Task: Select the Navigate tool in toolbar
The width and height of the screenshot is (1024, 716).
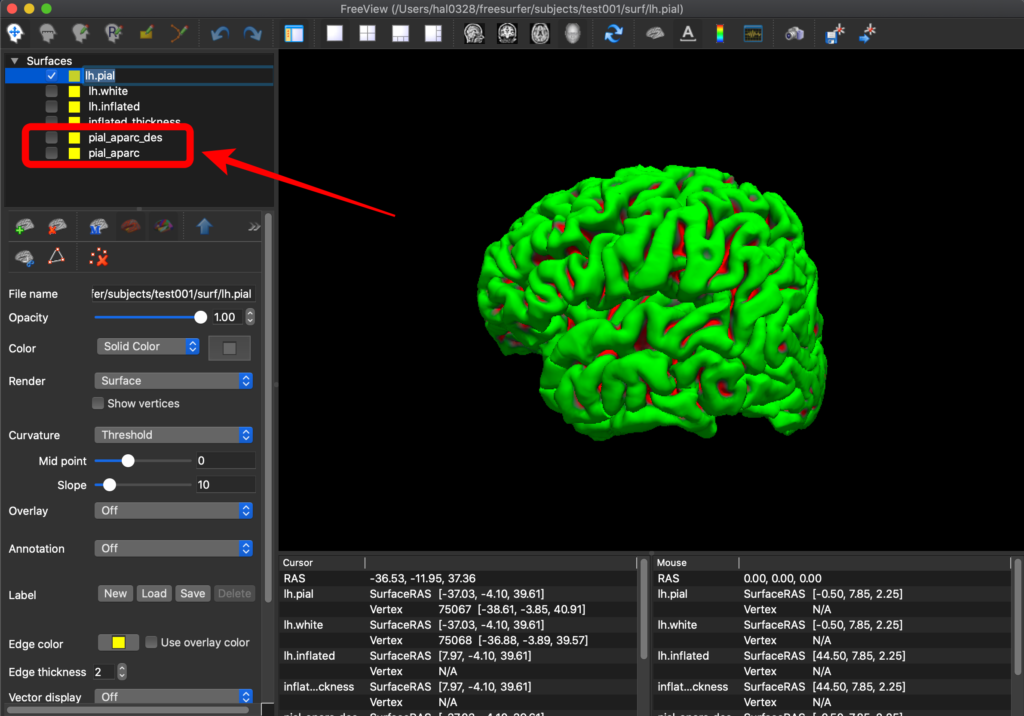Action: tap(17, 33)
